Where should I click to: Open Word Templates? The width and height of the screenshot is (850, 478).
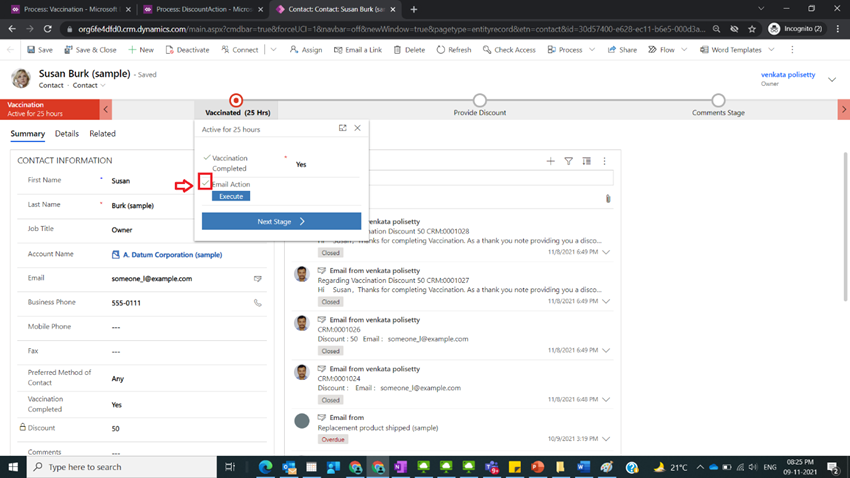click(x=730, y=50)
